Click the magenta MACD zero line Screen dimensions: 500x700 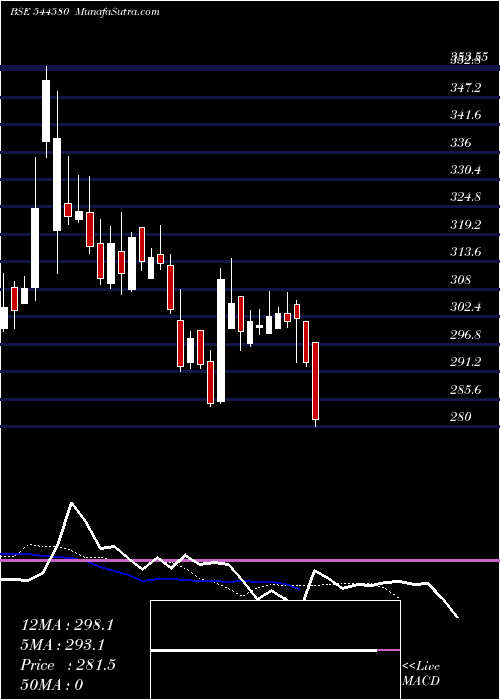[x=250, y=560]
